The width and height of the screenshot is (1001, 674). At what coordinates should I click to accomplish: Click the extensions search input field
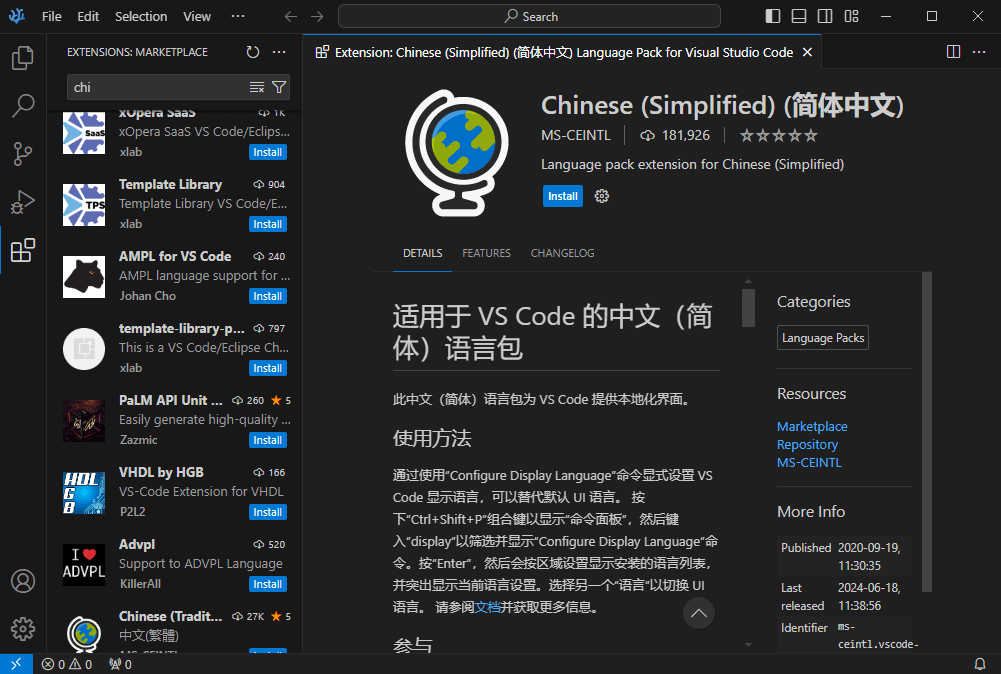pos(155,87)
